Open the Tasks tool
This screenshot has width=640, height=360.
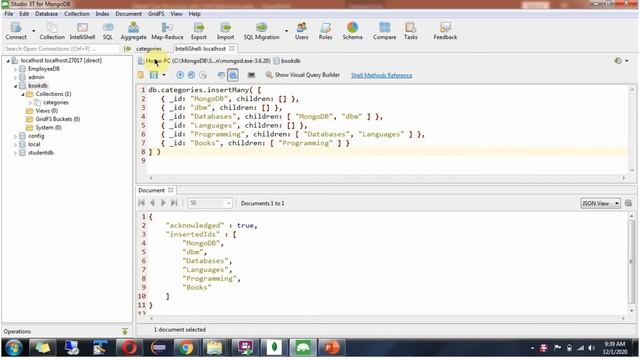411,31
